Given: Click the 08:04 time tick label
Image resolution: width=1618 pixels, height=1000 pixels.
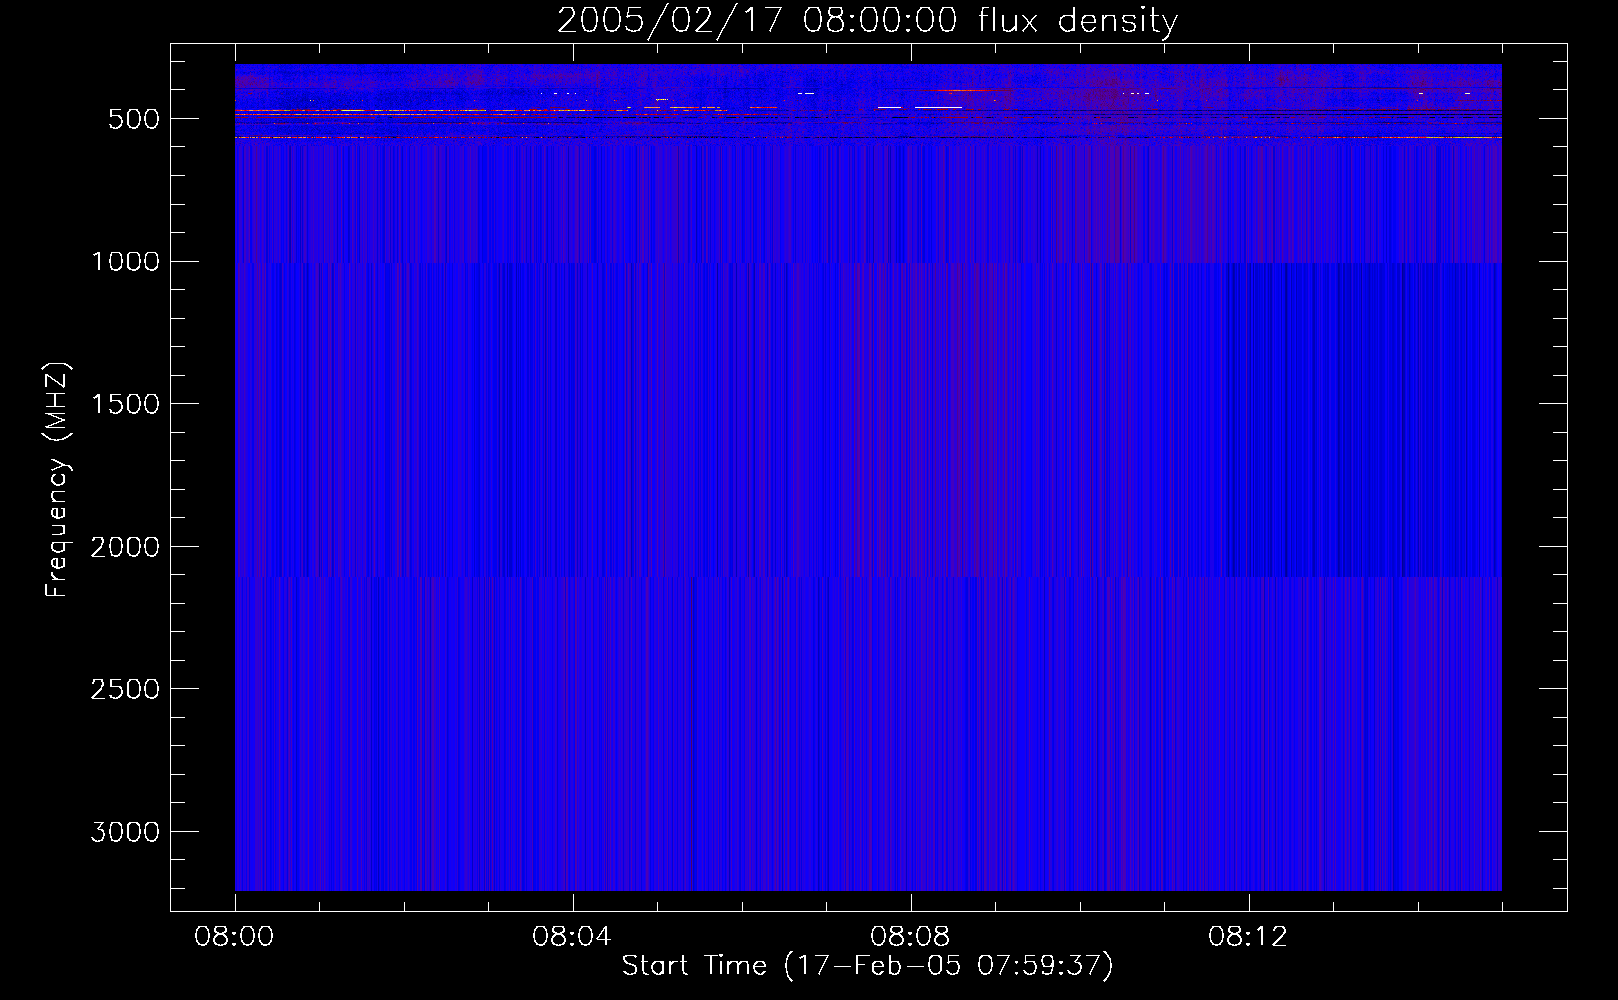Looking at the screenshot, I should tap(572, 937).
